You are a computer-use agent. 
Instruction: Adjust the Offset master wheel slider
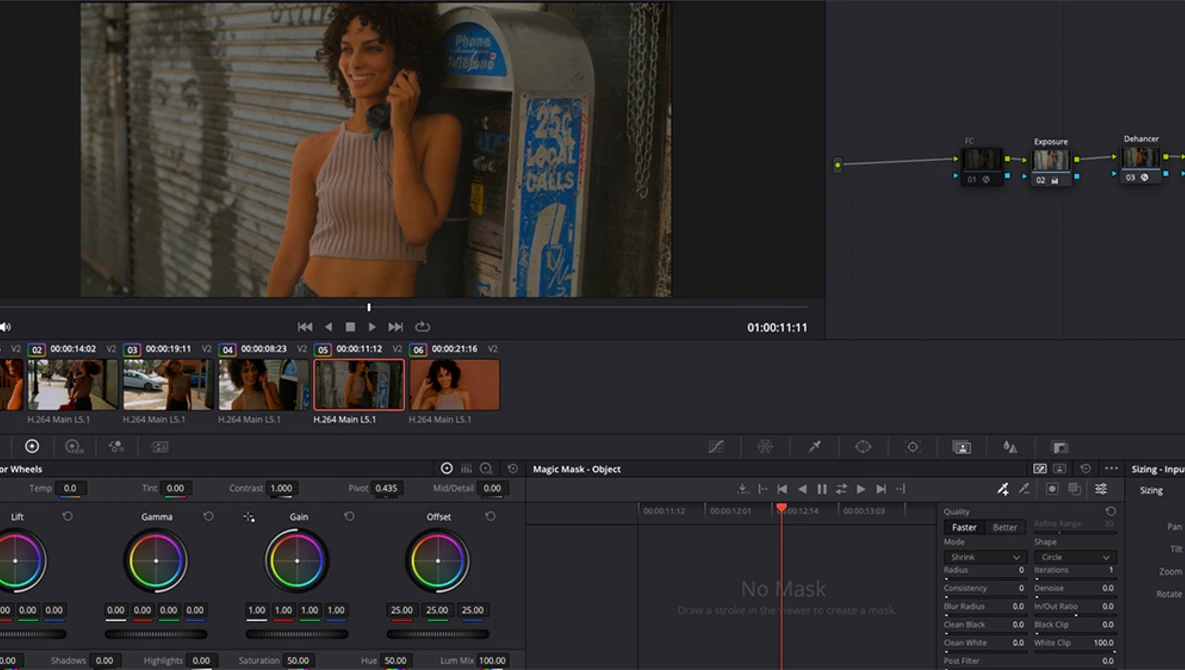pos(438,634)
